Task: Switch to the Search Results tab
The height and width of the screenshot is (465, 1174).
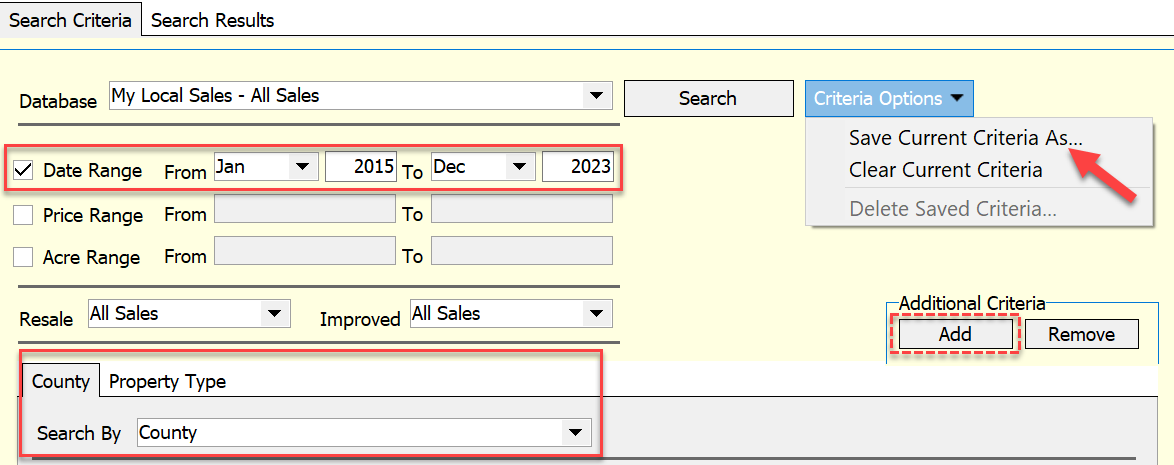Action: [x=213, y=20]
